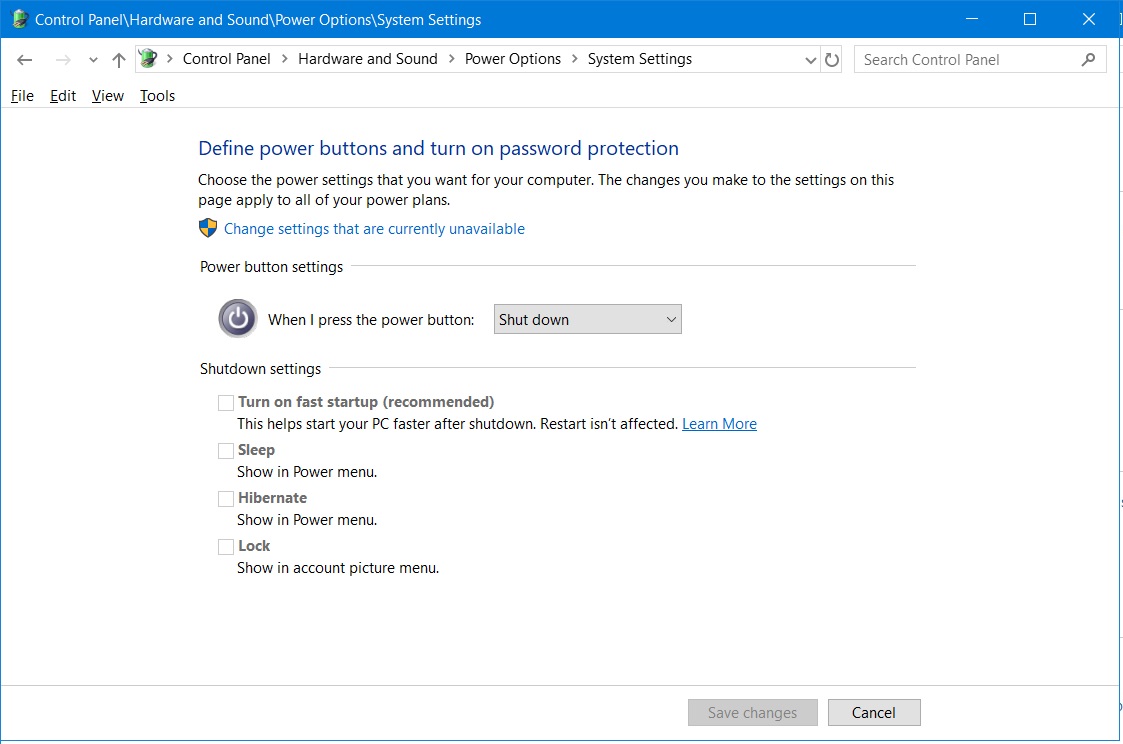
Task: Navigate to Hardware and Sound breadcrumb
Action: pyautogui.click(x=367, y=59)
